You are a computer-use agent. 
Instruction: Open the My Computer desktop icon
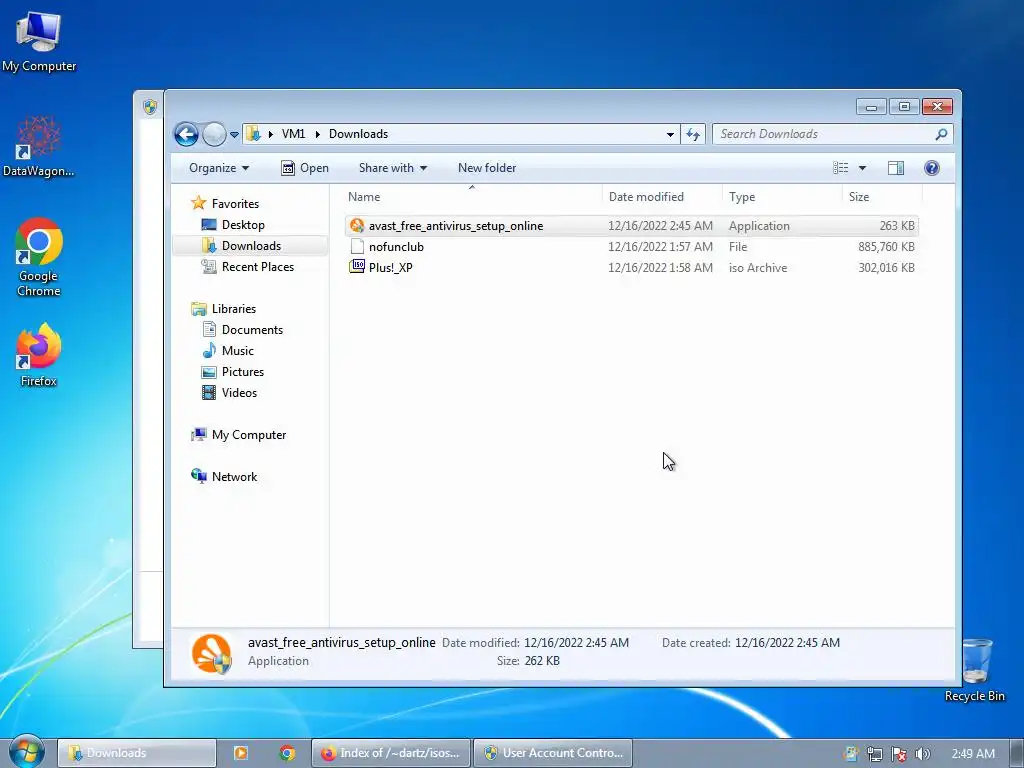click(39, 40)
